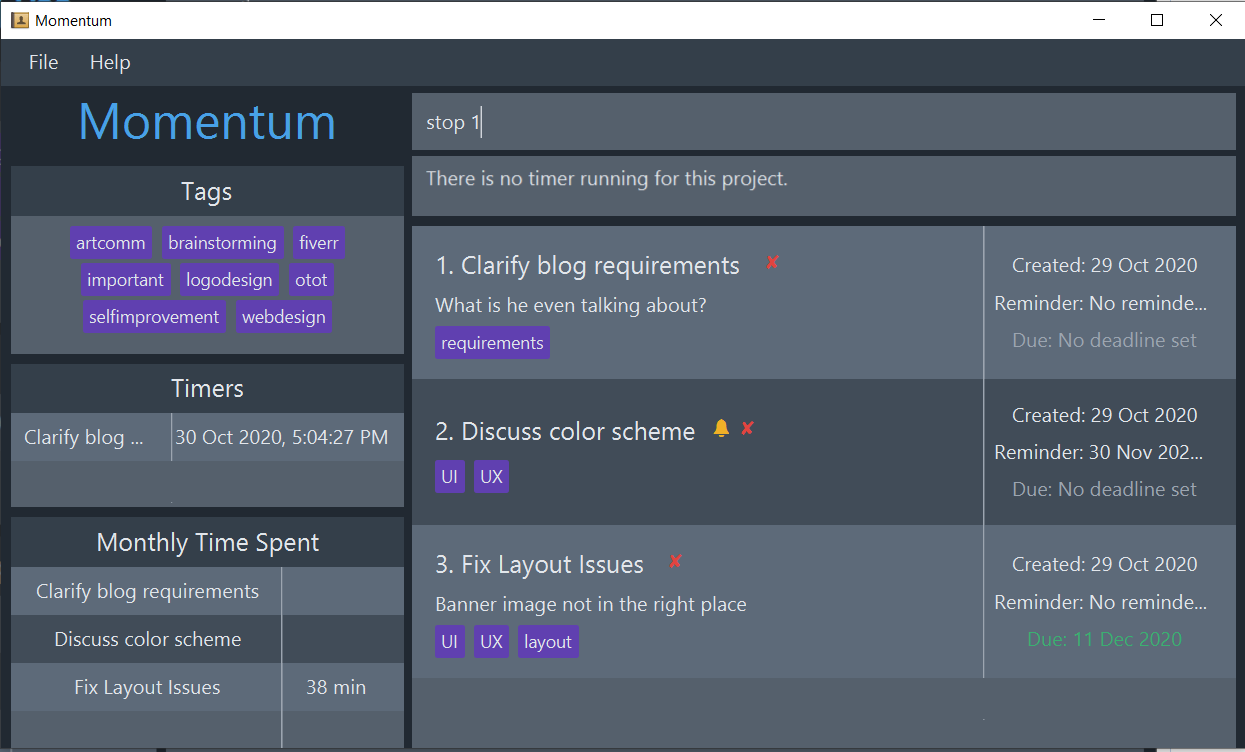Click the Tags panel header

tap(207, 191)
